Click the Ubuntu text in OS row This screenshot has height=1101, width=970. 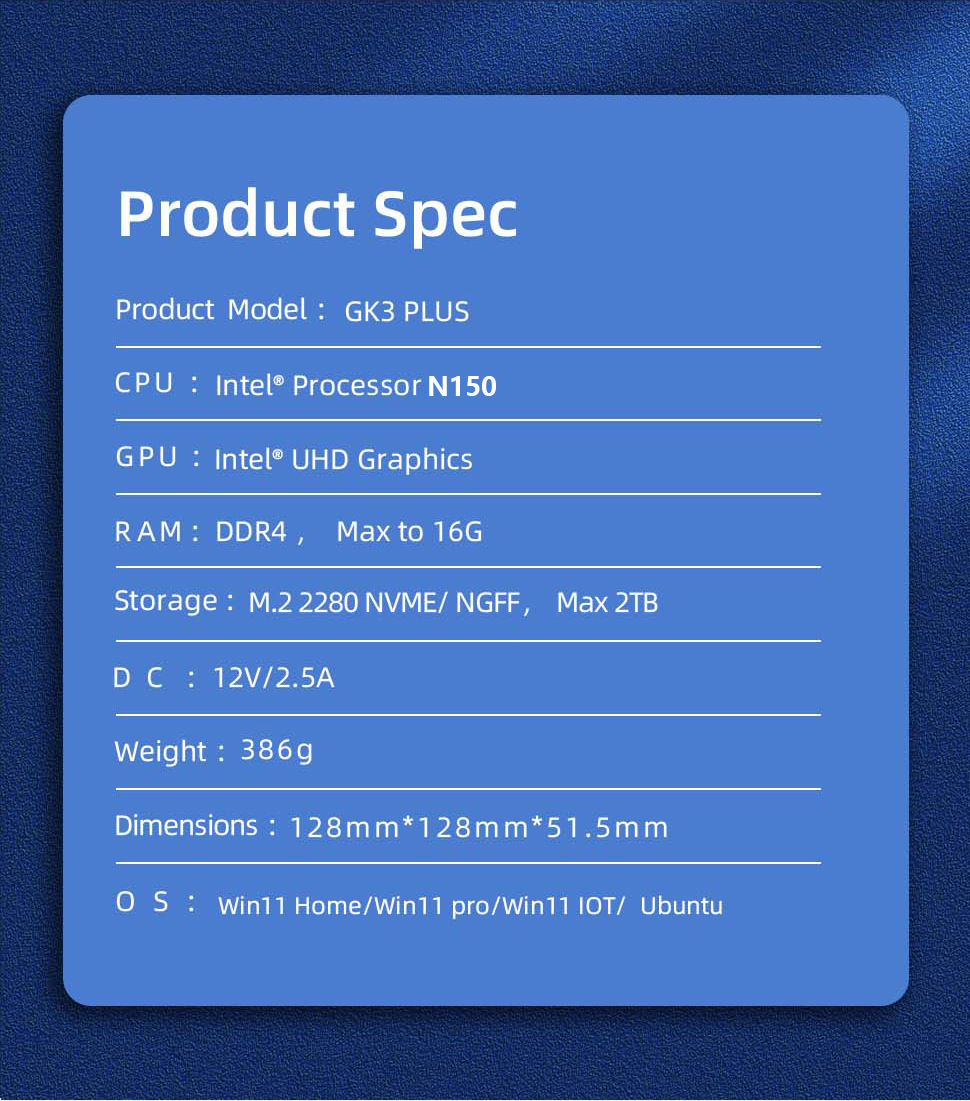pos(681,906)
